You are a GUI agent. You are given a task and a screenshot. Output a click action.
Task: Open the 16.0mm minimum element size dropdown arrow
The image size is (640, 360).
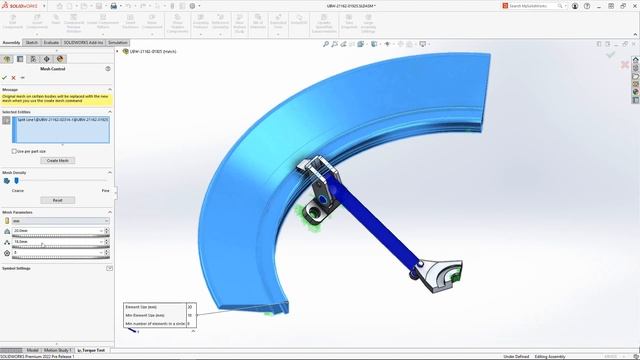[101, 242]
